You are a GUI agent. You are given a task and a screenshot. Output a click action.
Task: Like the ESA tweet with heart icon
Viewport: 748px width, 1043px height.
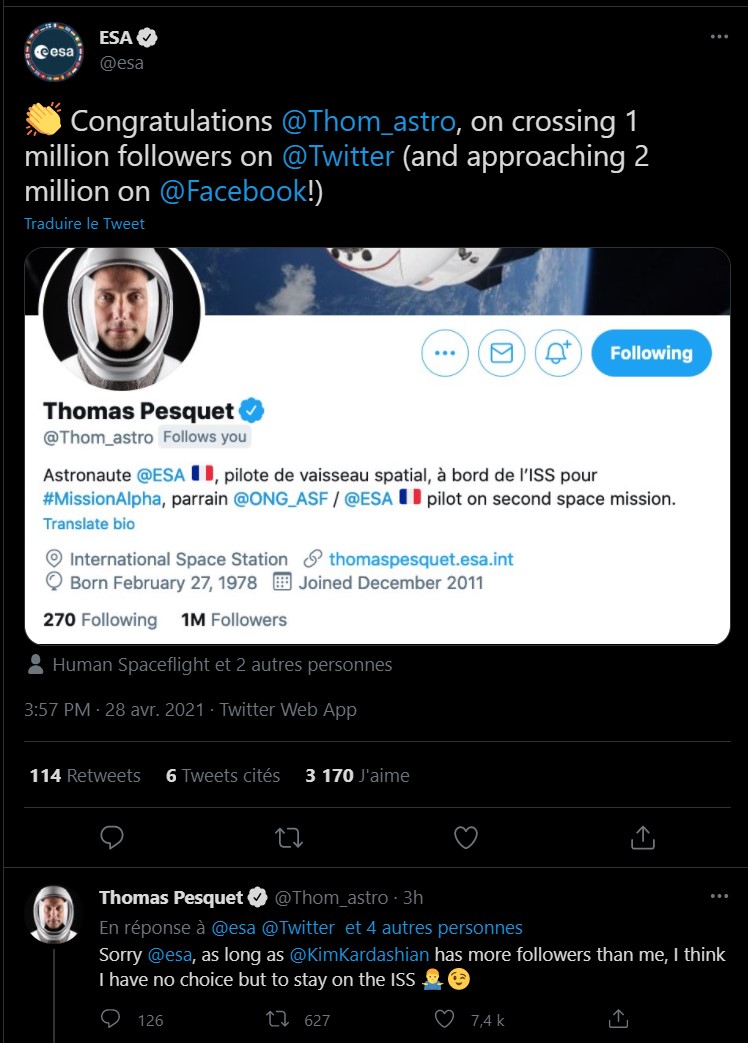(466, 837)
